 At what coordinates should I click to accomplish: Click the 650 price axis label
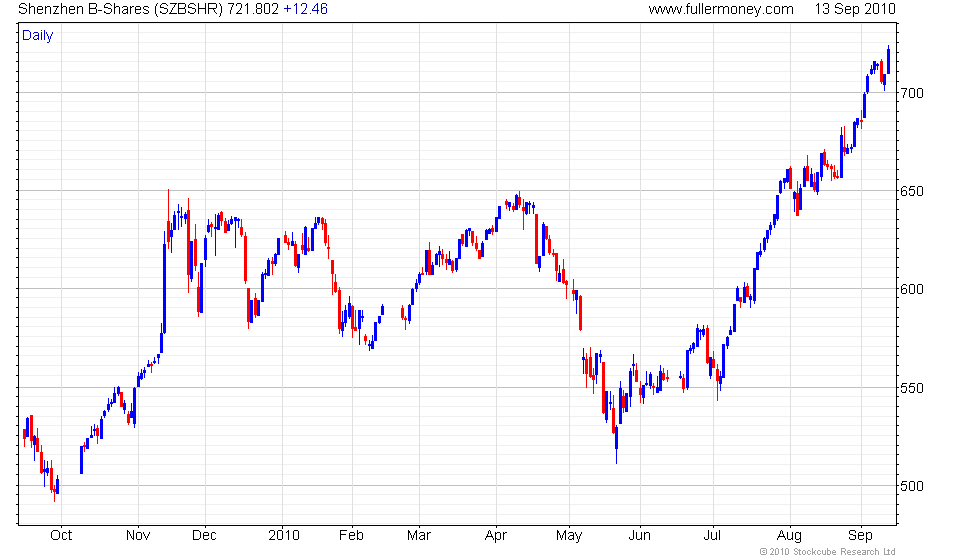[x=912, y=192]
